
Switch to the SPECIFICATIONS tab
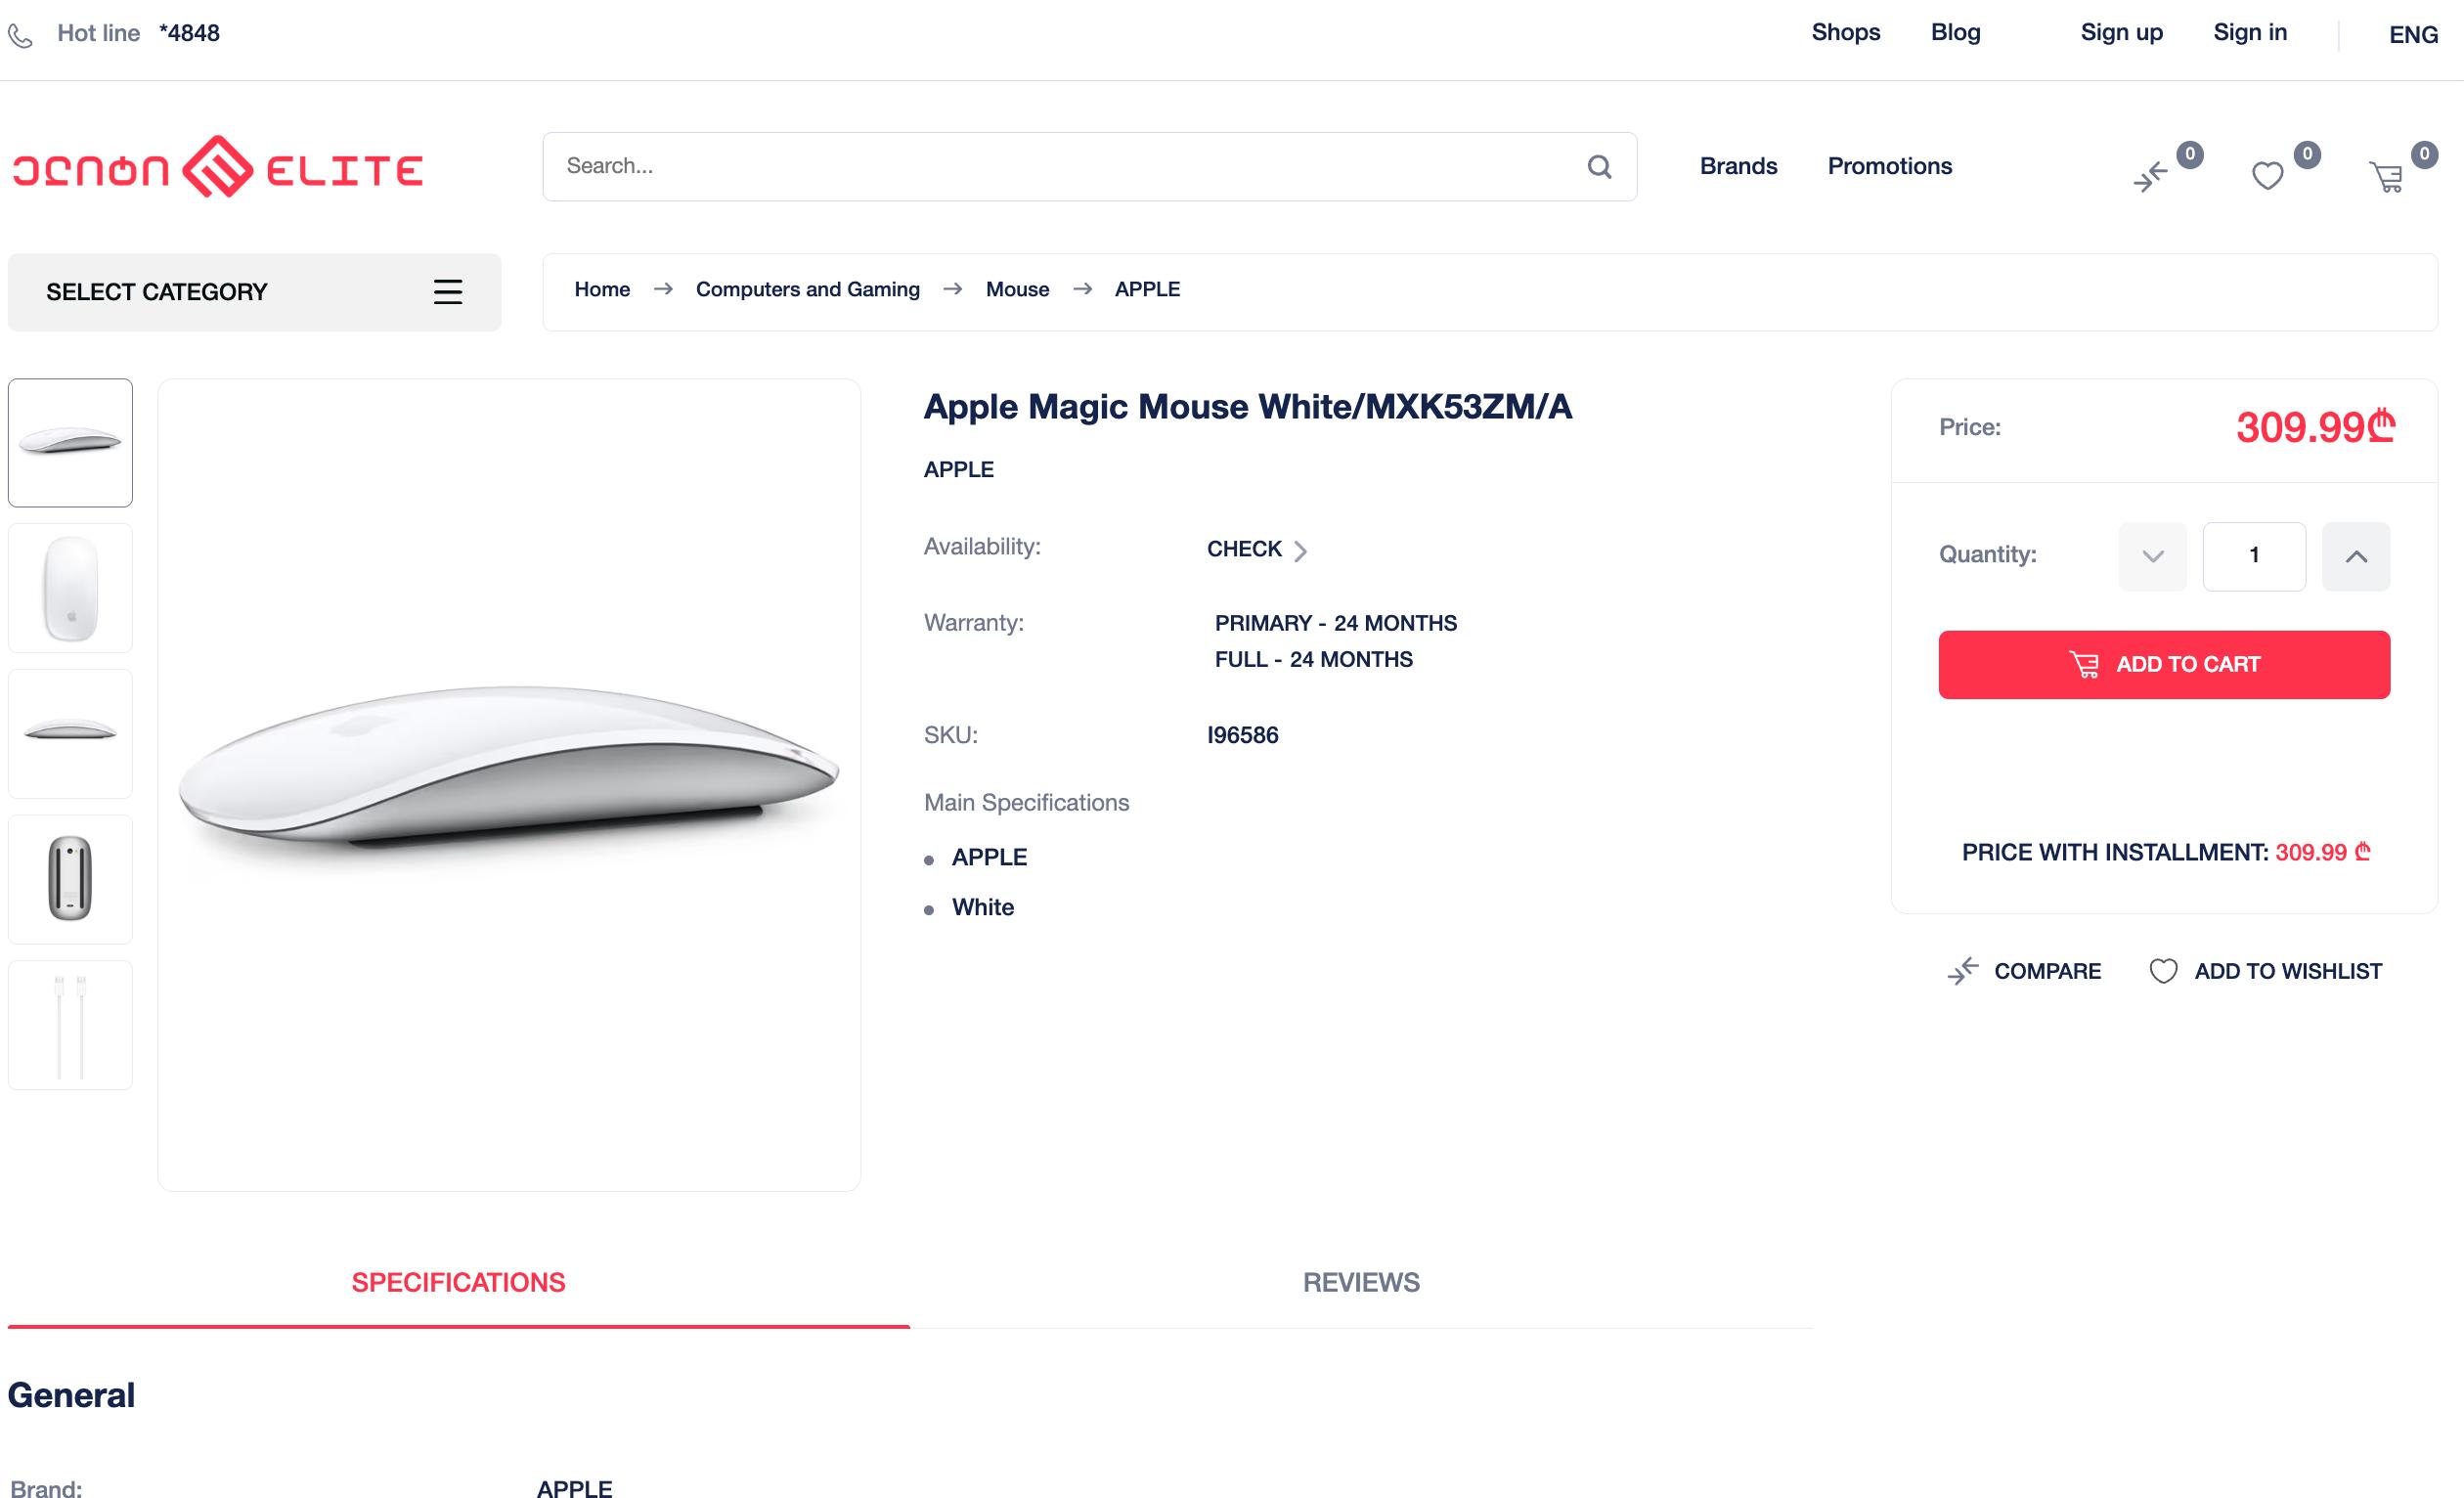pos(458,1283)
